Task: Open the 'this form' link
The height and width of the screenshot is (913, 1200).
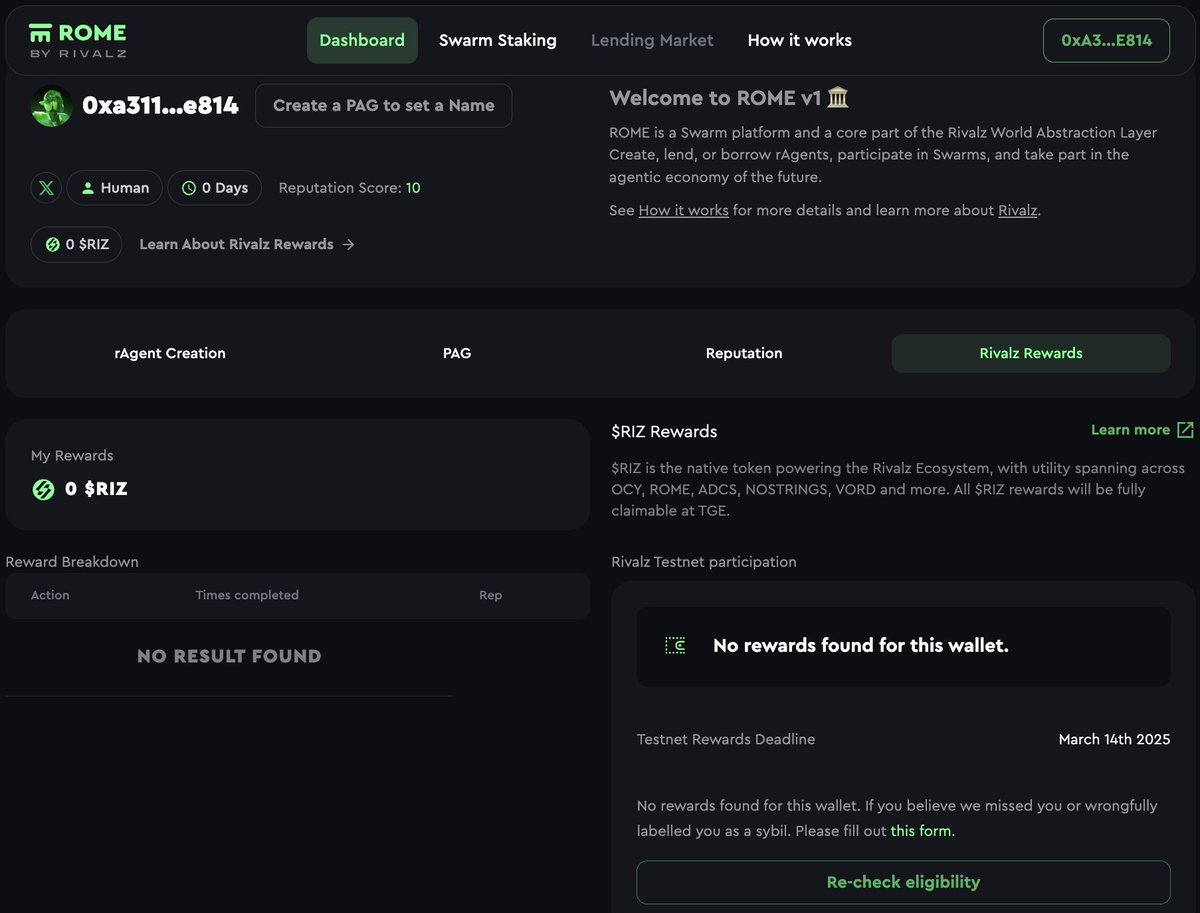Action: [921, 831]
